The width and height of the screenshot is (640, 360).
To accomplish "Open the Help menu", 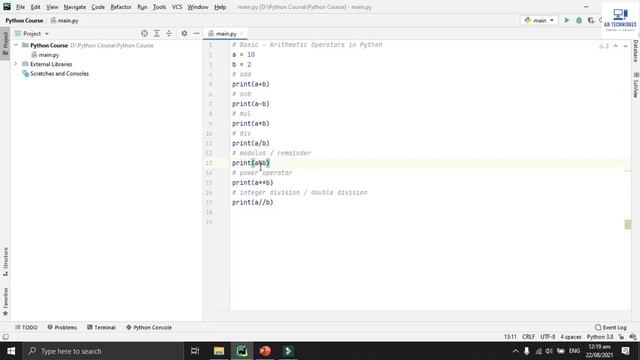I will 220,7.
